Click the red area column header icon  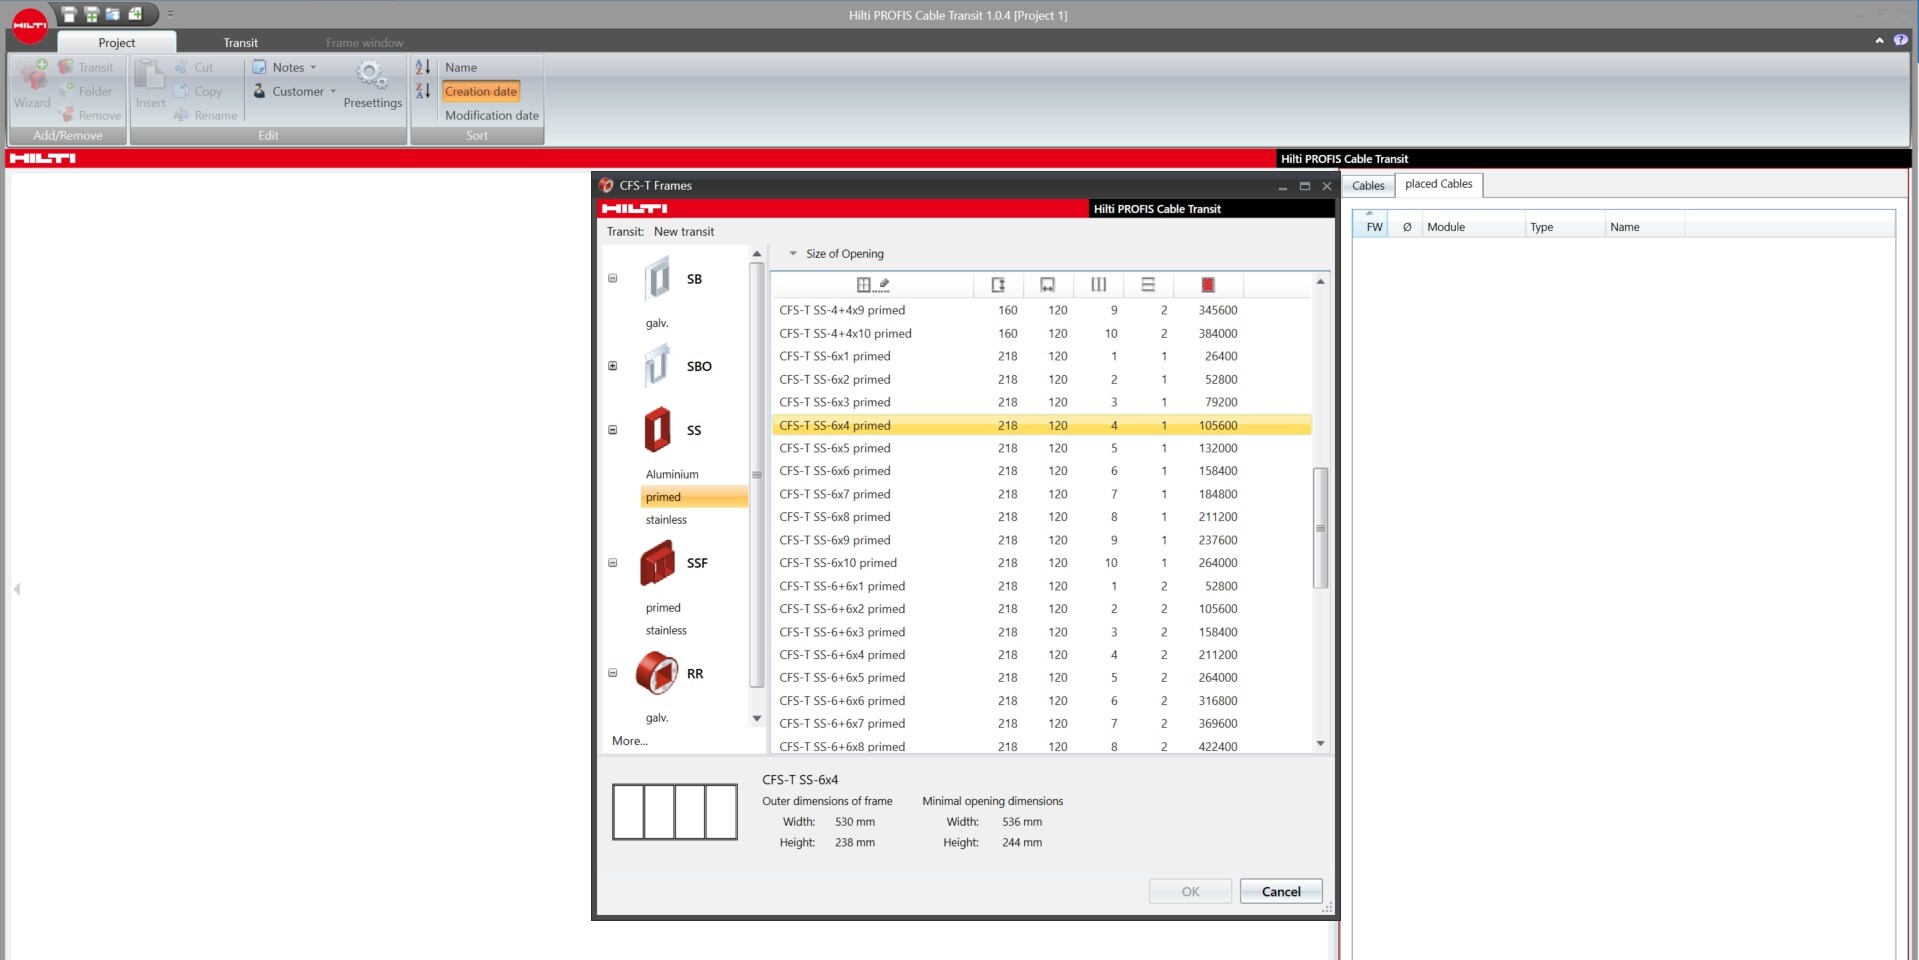(1207, 285)
